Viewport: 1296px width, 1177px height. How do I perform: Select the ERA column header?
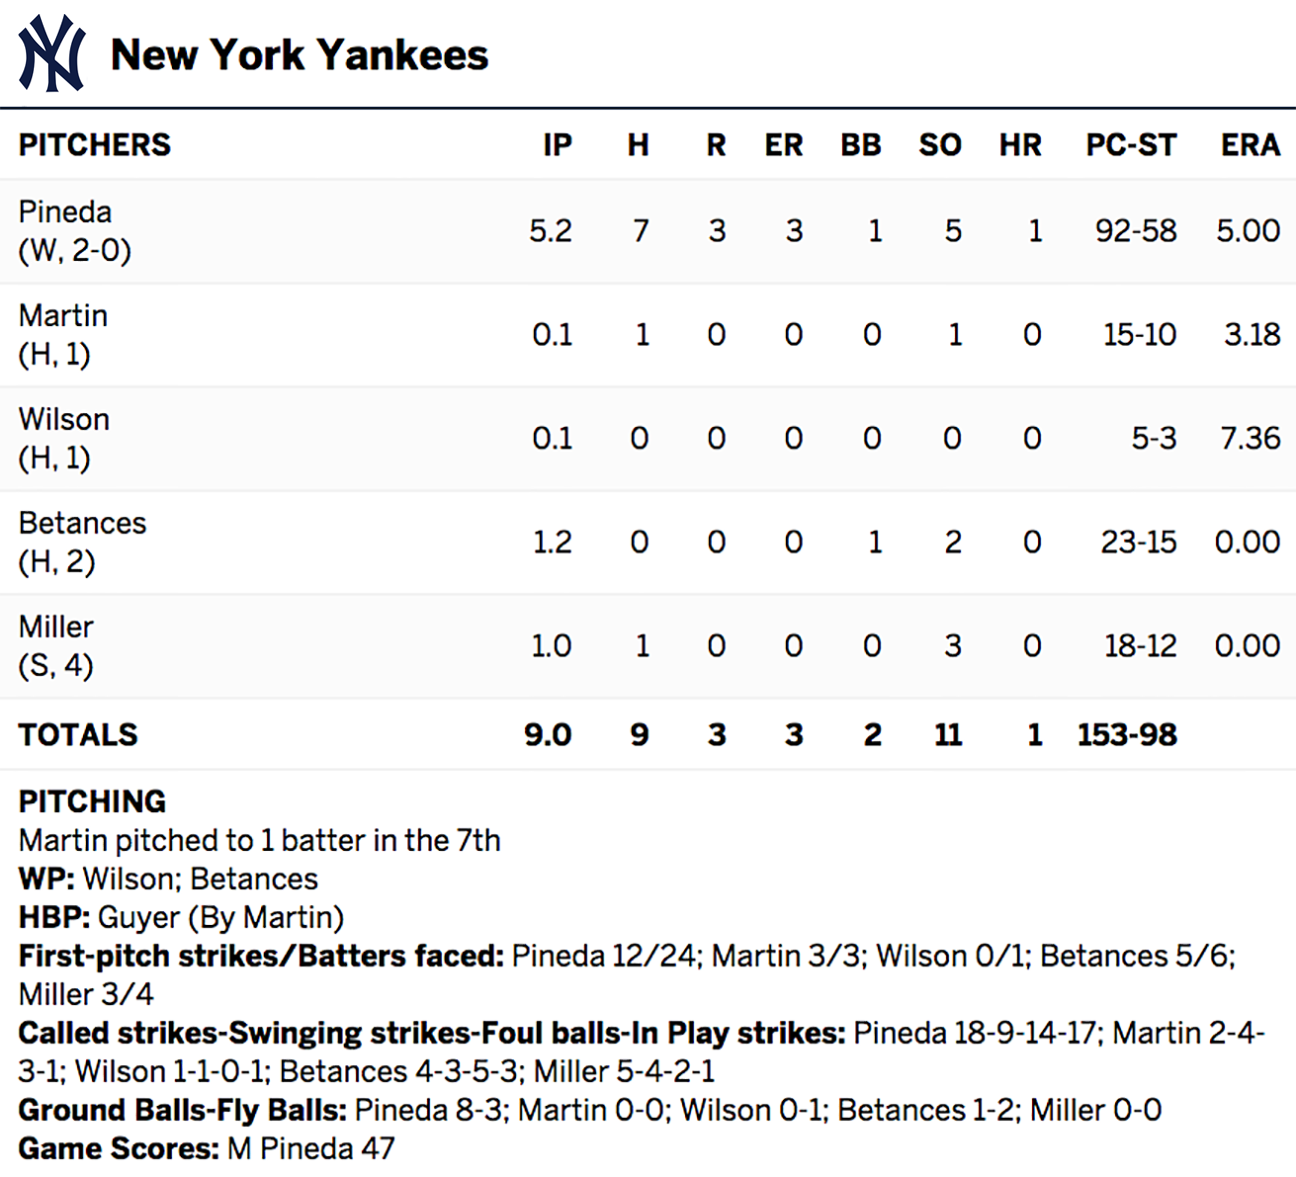point(1250,145)
